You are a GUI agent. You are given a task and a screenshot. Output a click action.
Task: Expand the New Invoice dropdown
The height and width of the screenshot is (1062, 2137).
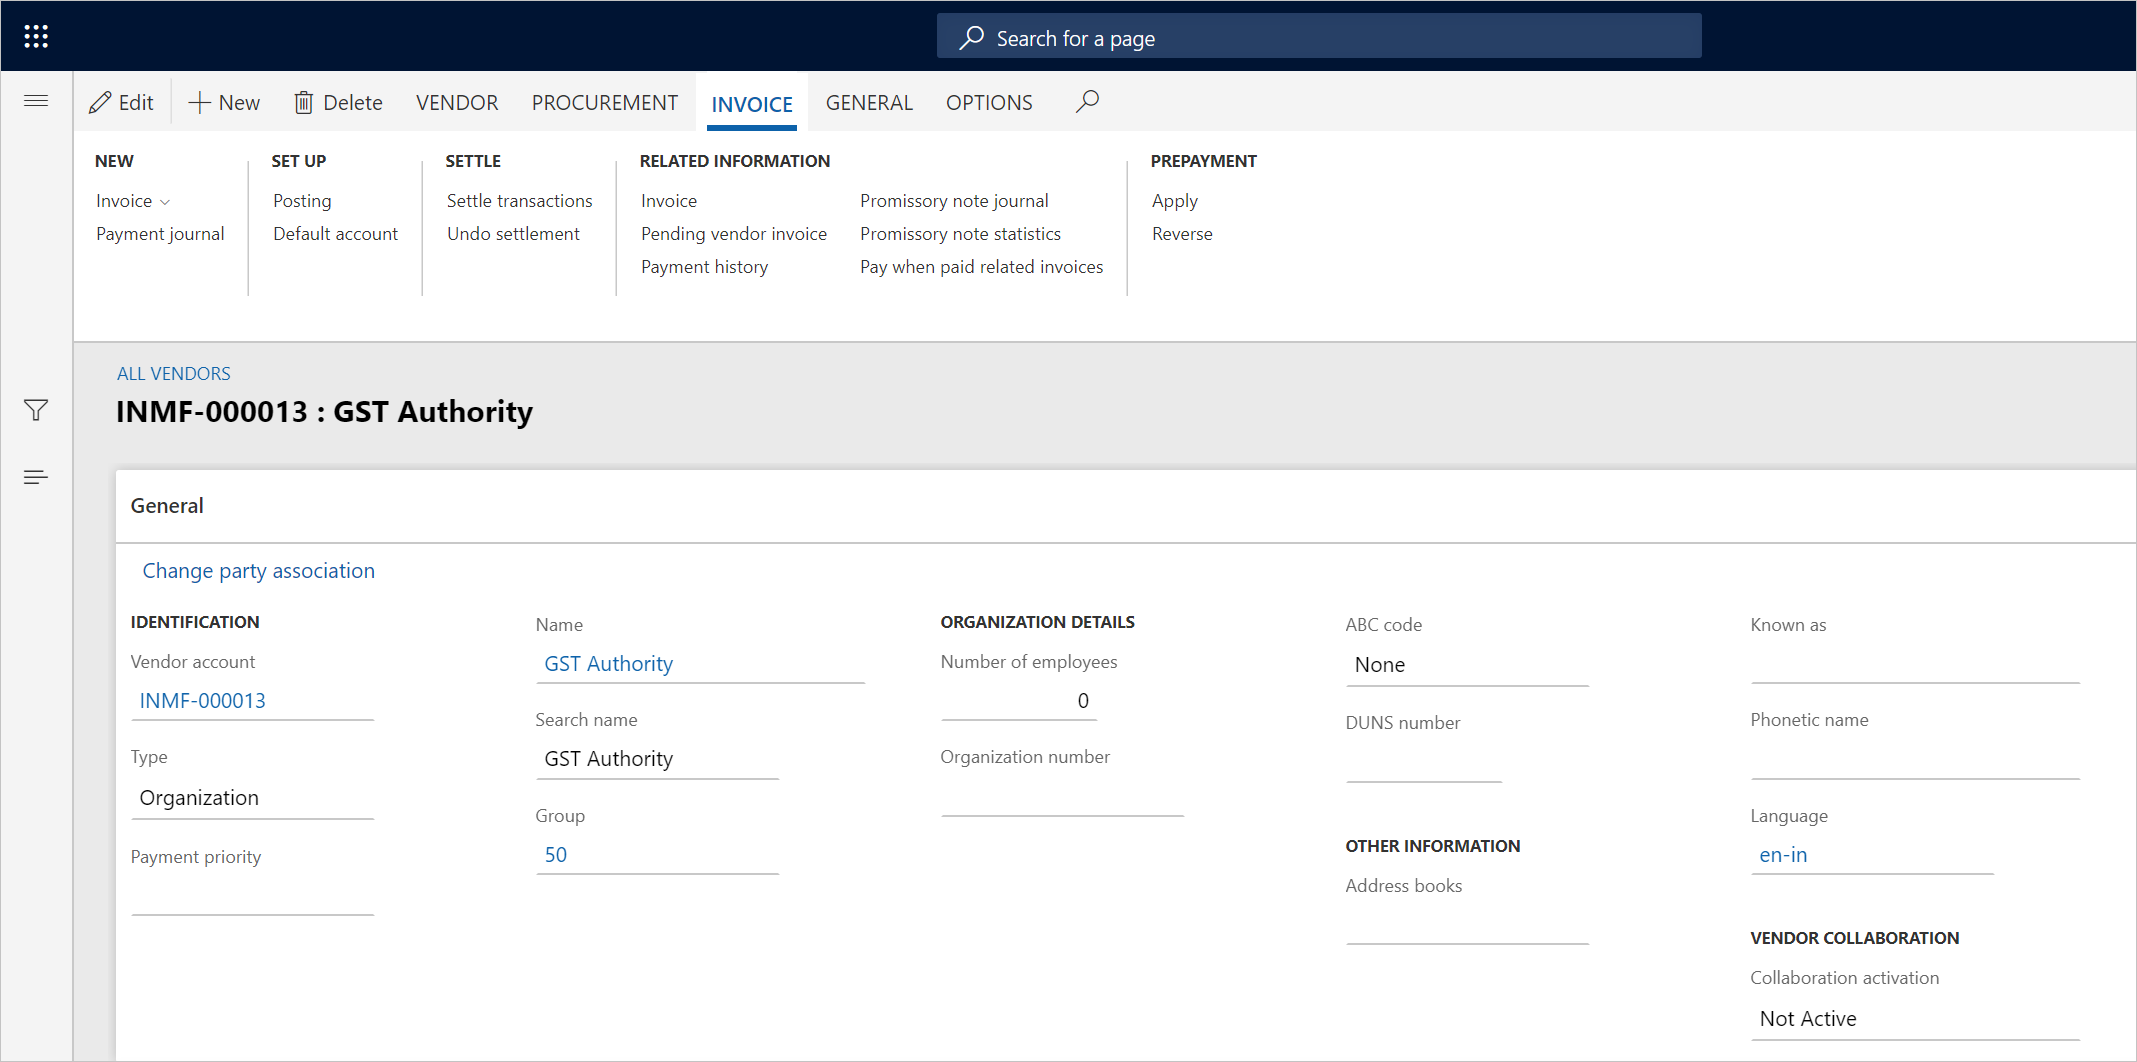pos(133,201)
